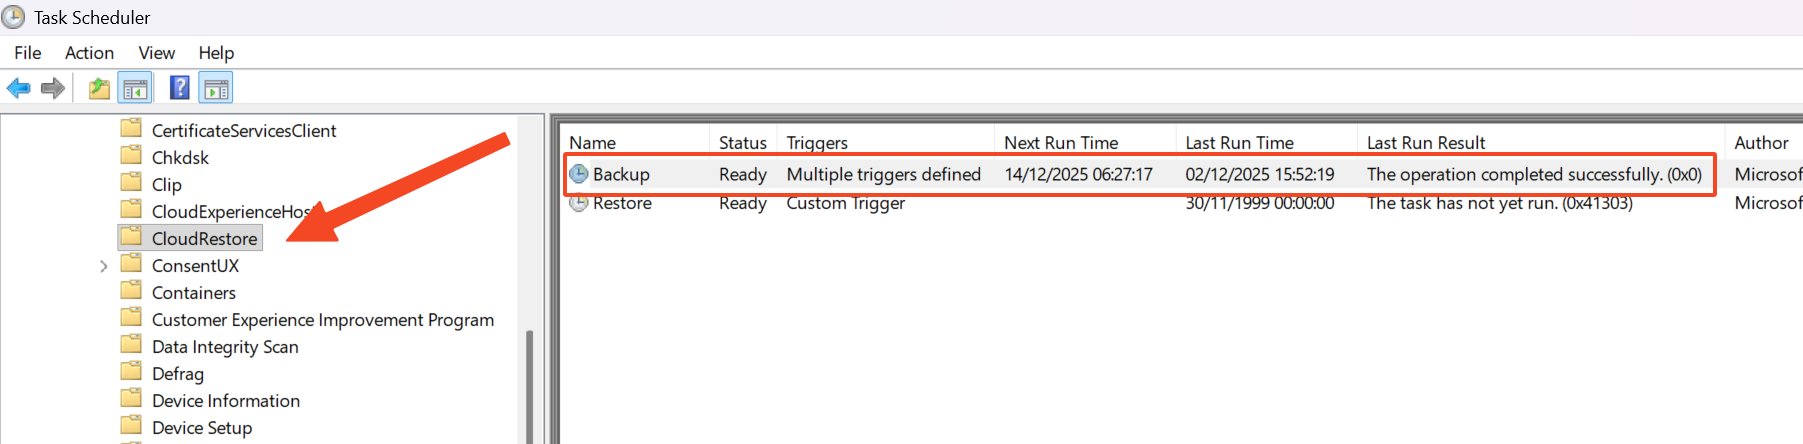
Task: Open the Help menu
Action: pyautogui.click(x=216, y=53)
